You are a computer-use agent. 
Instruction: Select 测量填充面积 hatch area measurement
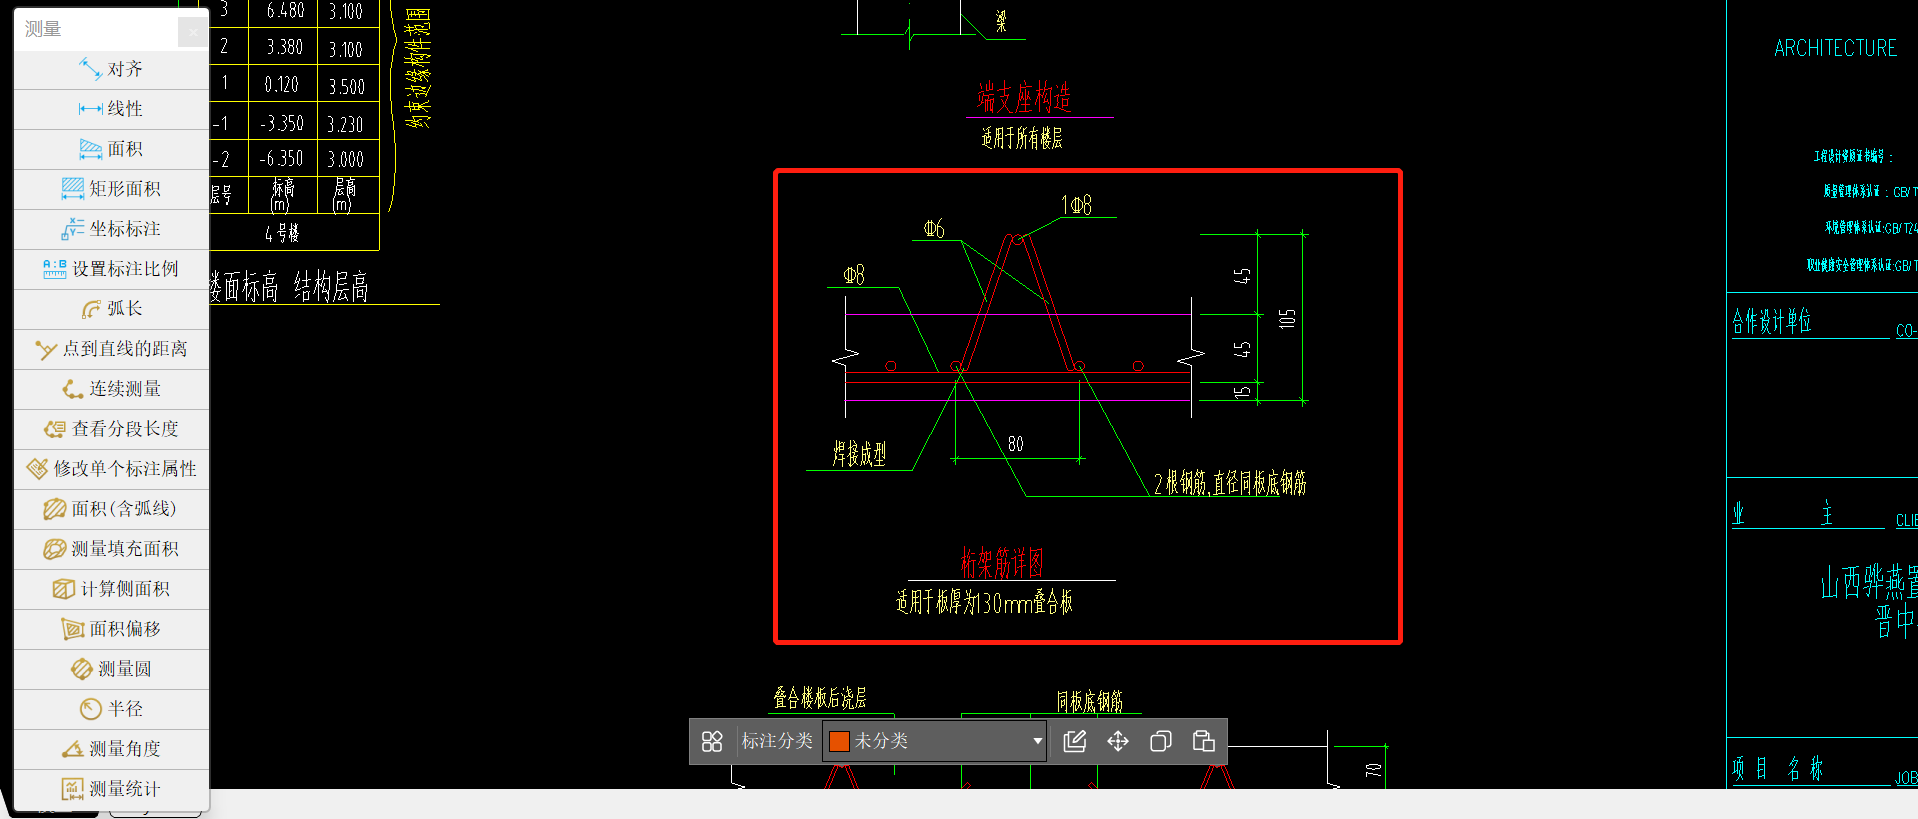(x=111, y=549)
